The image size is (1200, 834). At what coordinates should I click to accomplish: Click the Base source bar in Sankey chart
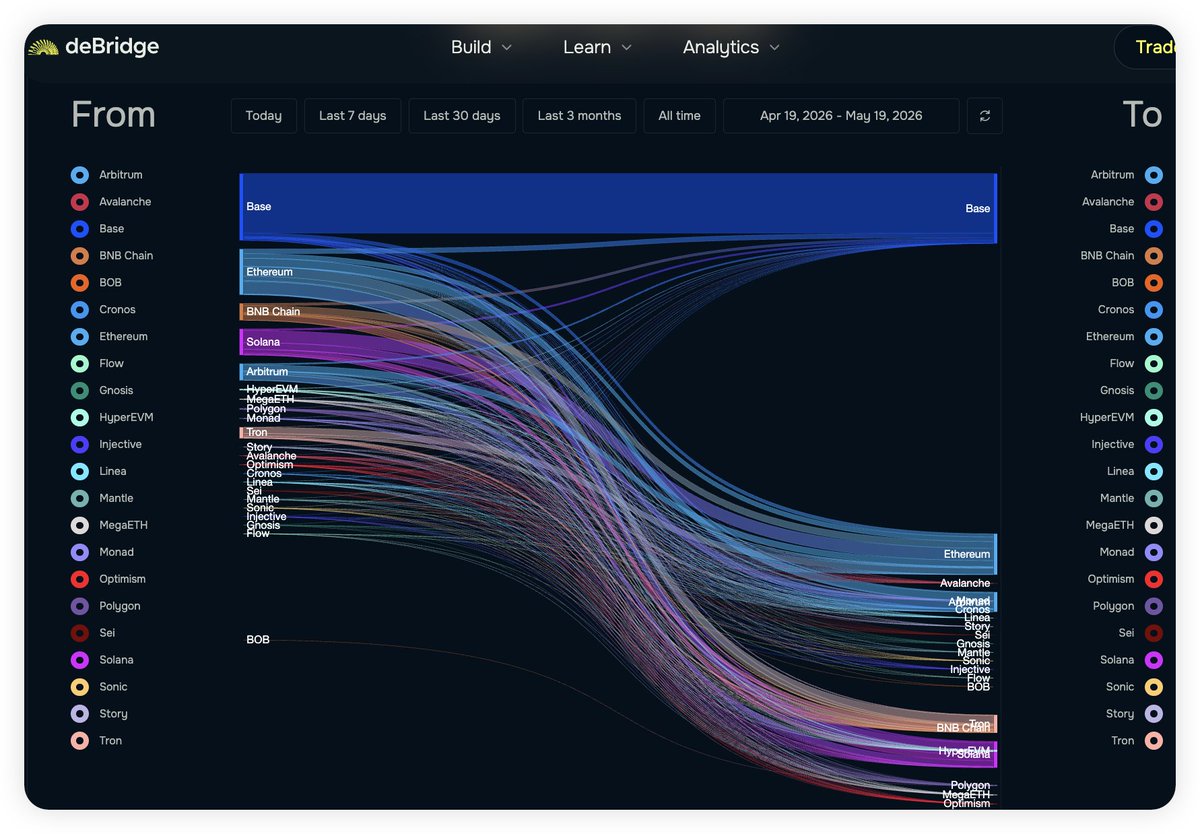click(243, 207)
